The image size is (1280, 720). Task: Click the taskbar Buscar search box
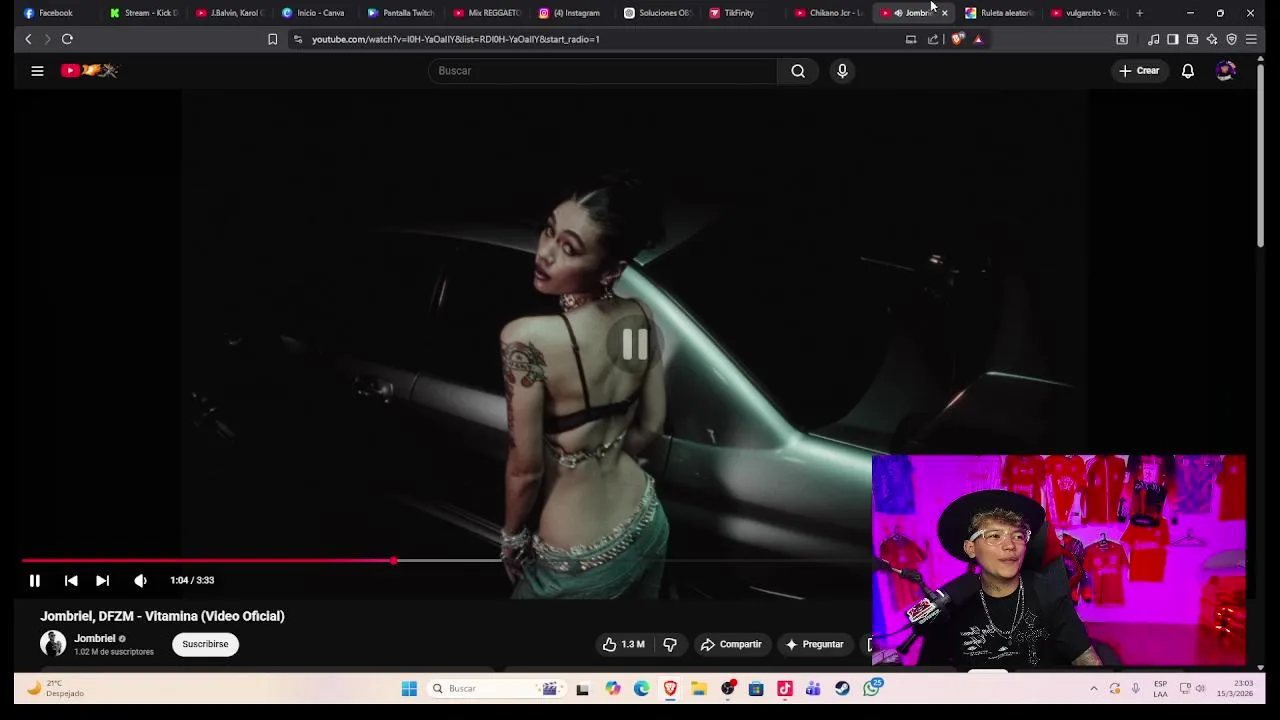495,688
